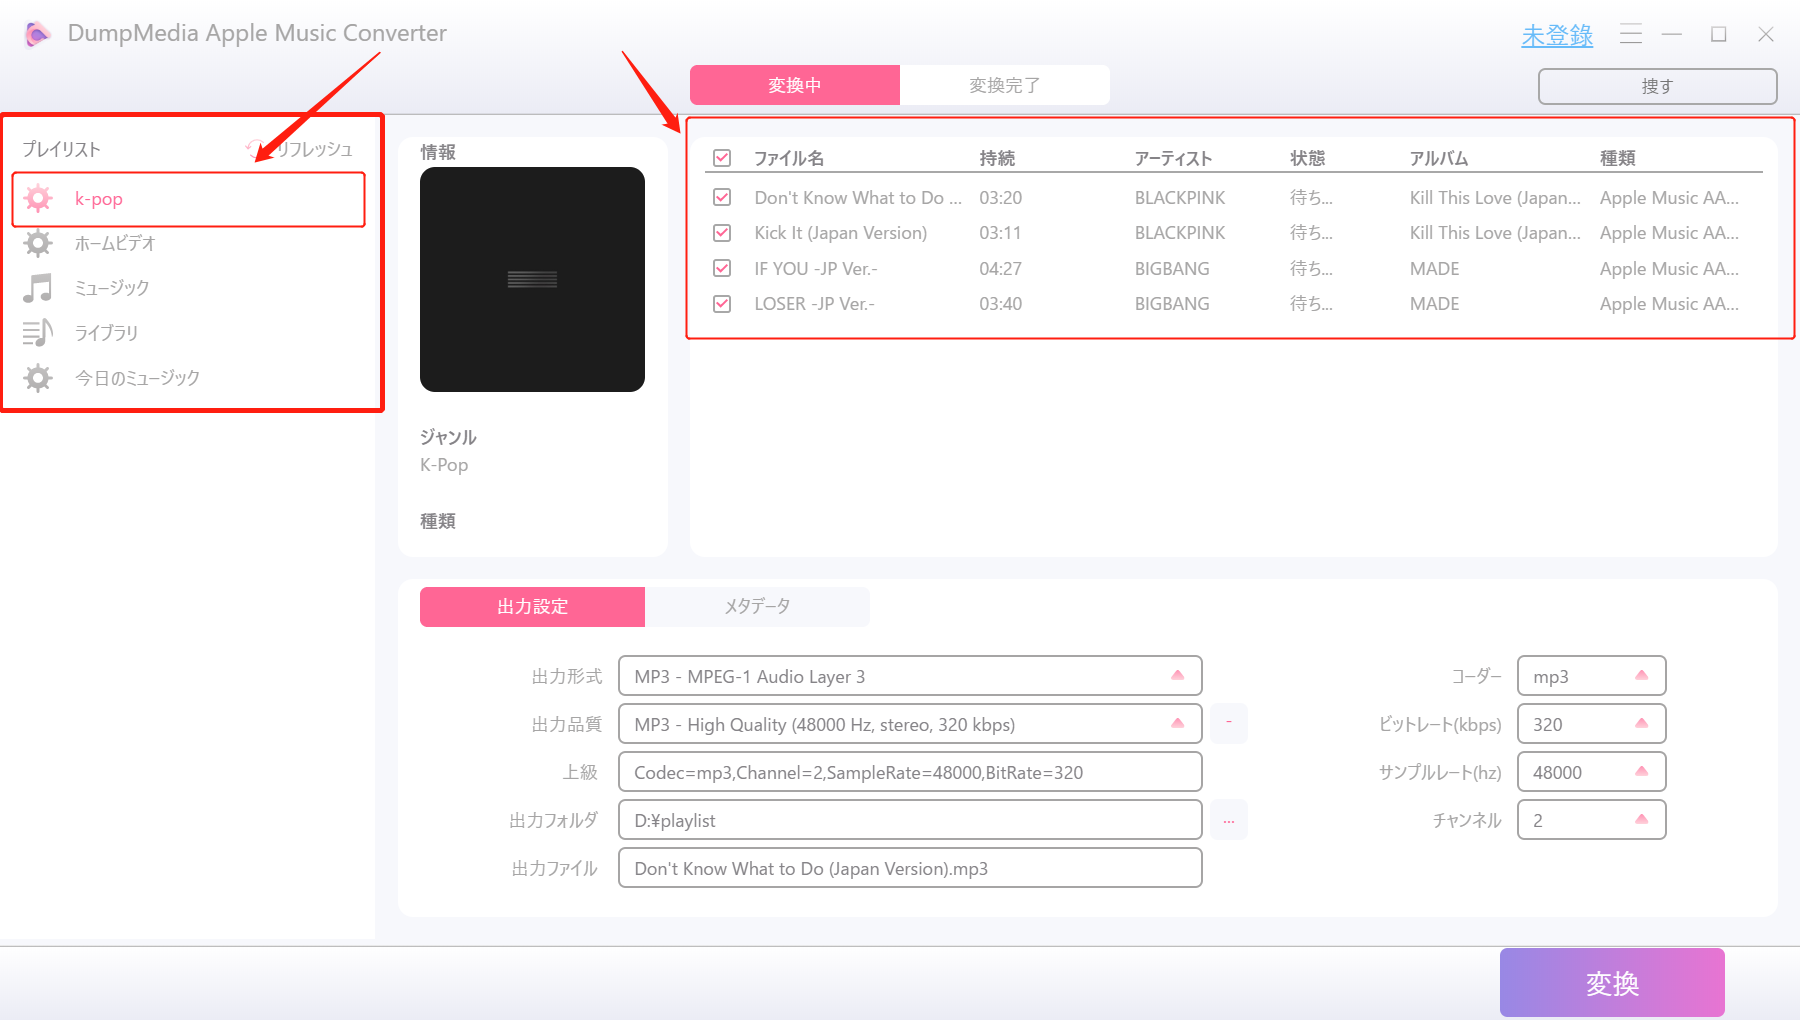The height and width of the screenshot is (1020, 1800).
Task: Click the 上級 codec settings field
Action: click(910, 772)
